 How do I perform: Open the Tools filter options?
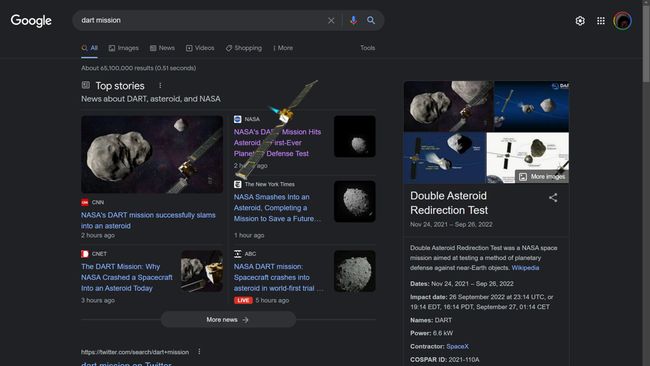[368, 48]
